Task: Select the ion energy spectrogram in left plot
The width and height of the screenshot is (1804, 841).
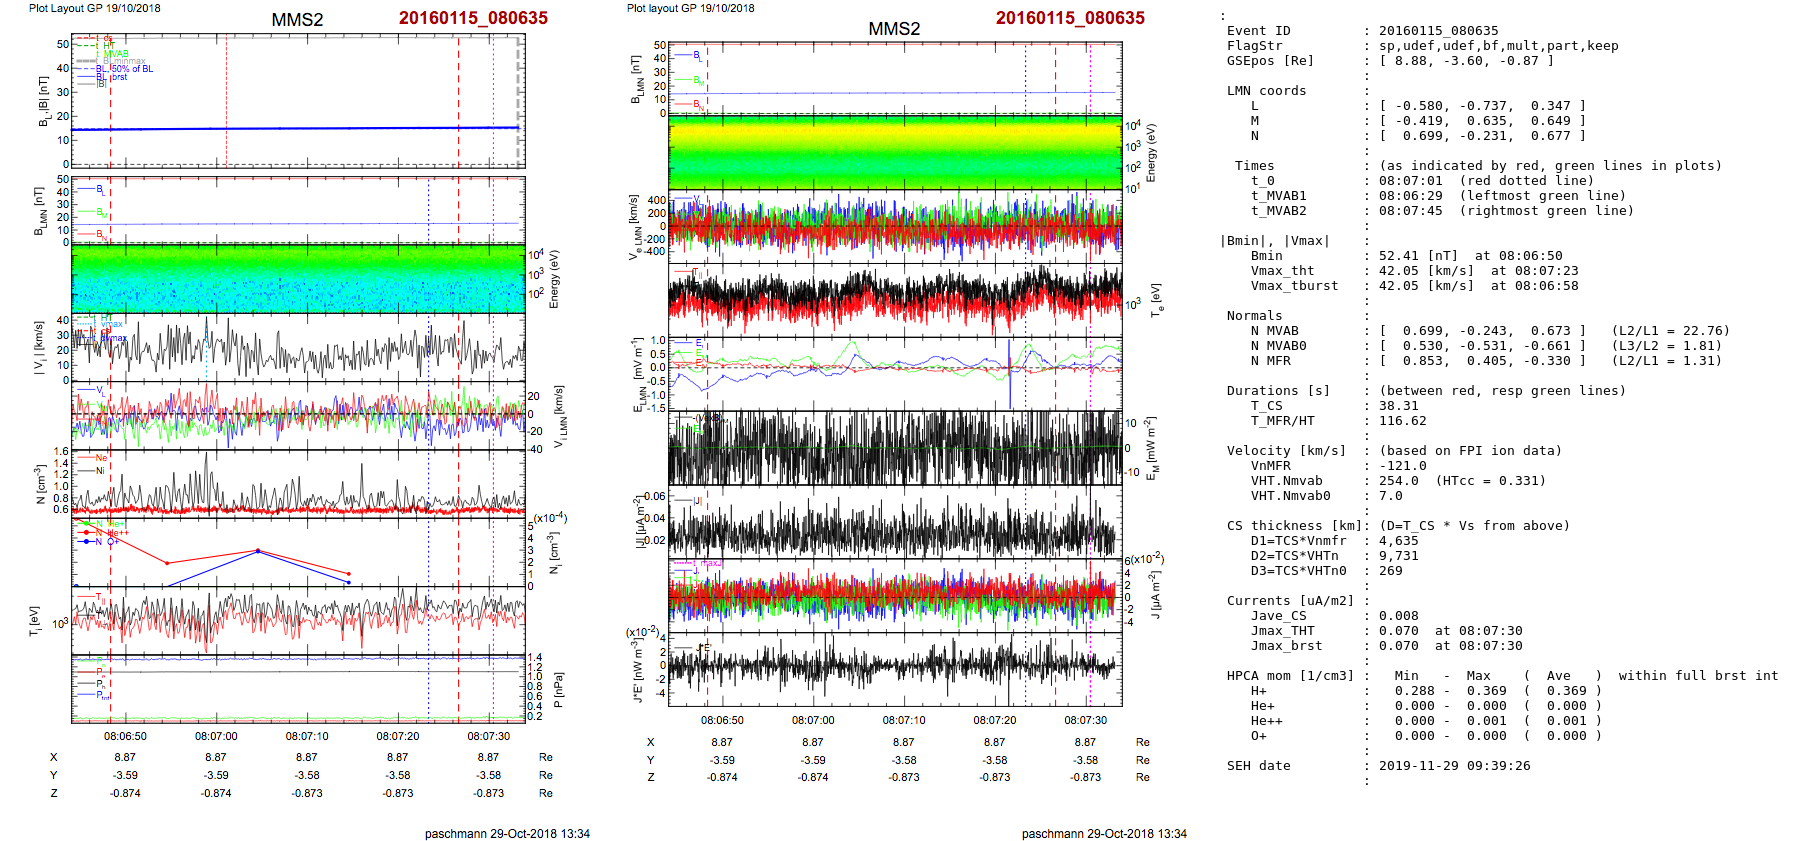Action: (x=297, y=278)
